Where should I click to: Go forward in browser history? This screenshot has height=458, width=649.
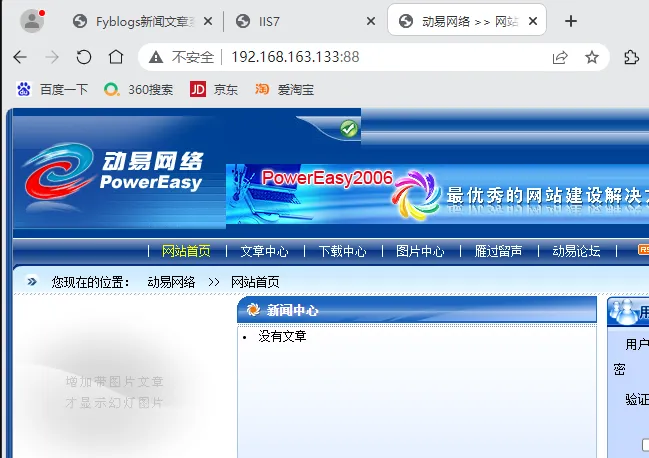(x=52, y=57)
